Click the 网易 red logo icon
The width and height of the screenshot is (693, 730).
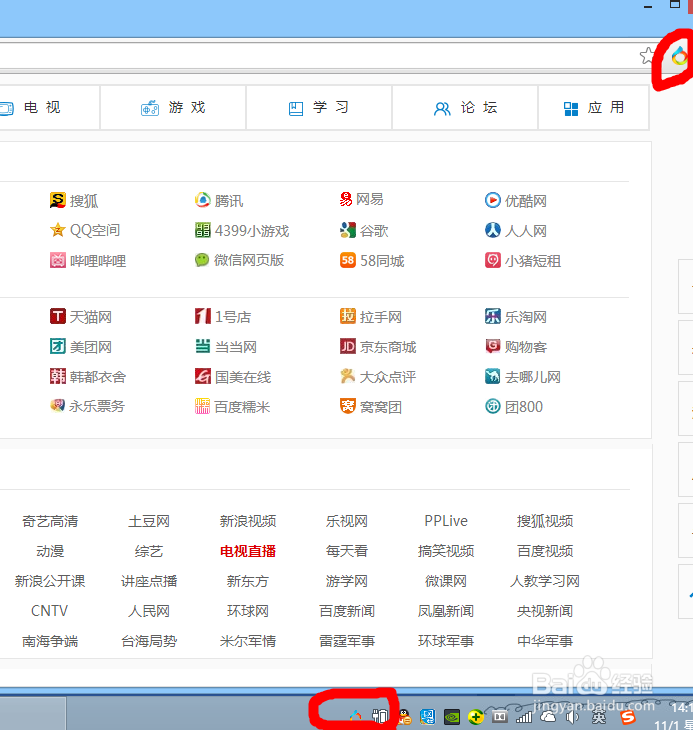click(x=346, y=199)
